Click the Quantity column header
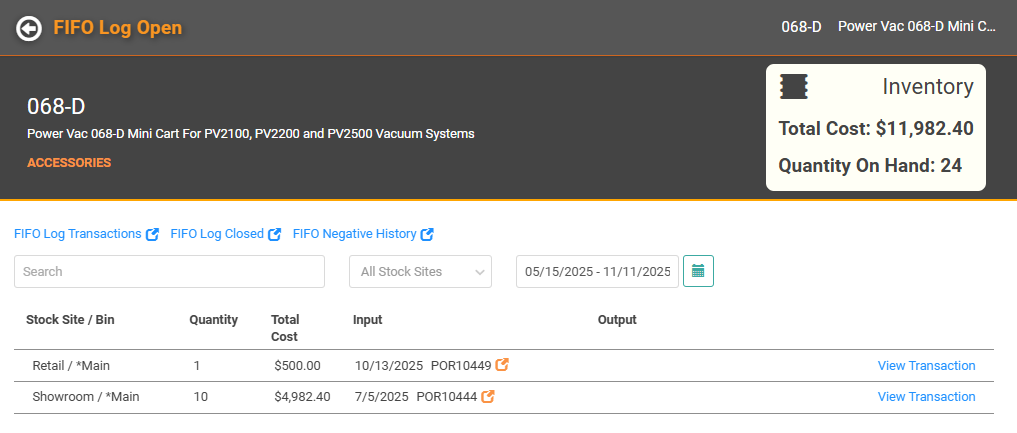The width and height of the screenshot is (1017, 433). (213, 320)
